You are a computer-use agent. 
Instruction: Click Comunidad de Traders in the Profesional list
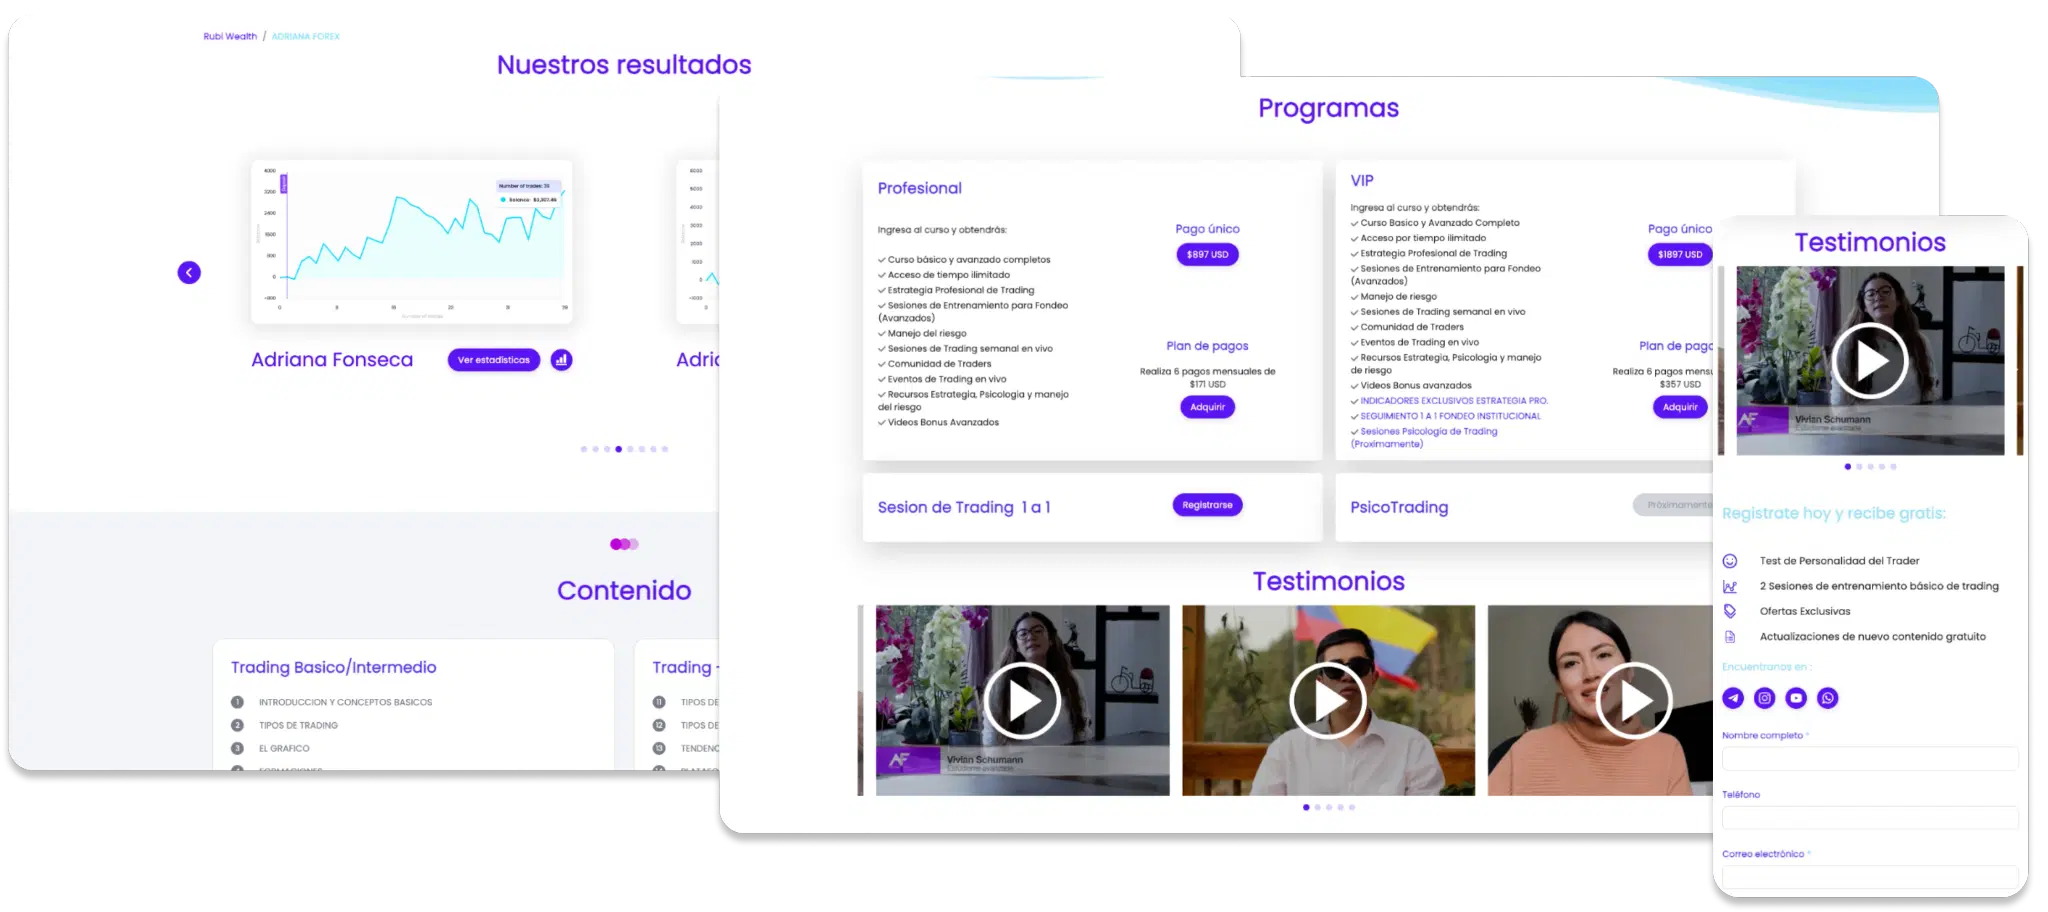[x=939, y=364]
